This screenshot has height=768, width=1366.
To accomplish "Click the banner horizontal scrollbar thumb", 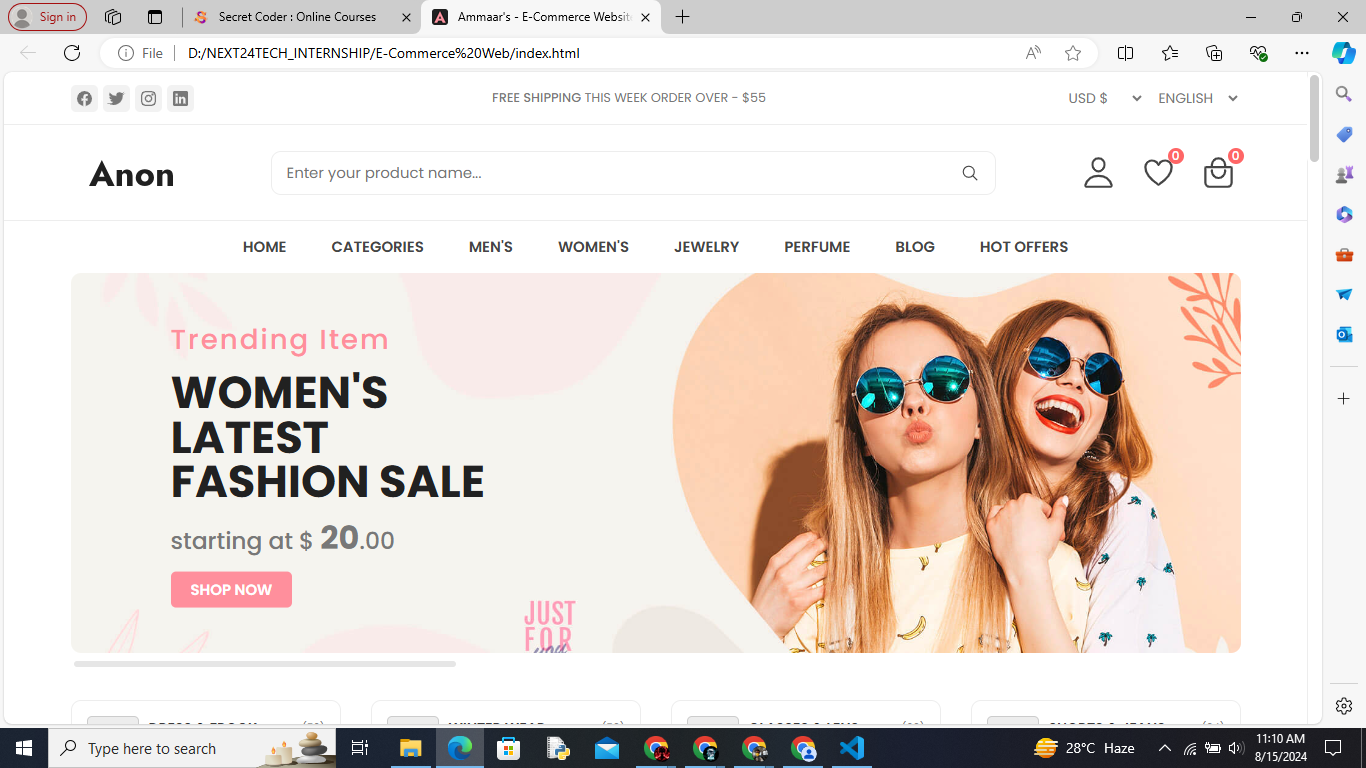I will point(265,664).
